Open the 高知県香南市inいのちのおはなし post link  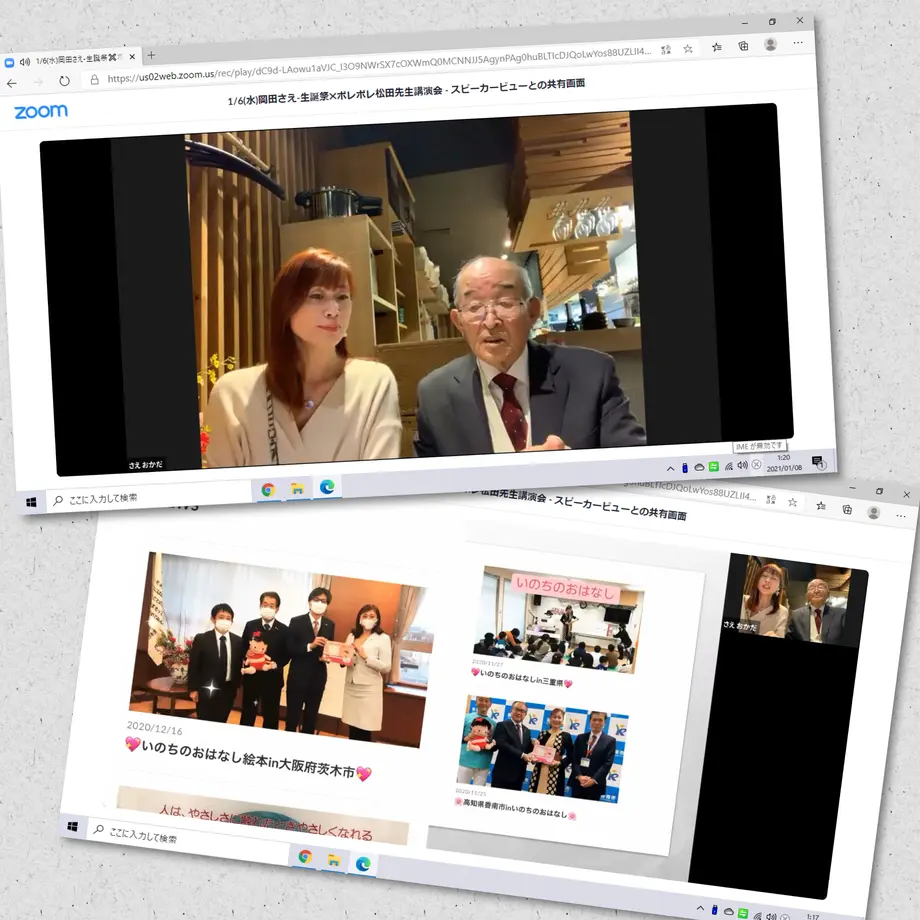coord(515,809)
